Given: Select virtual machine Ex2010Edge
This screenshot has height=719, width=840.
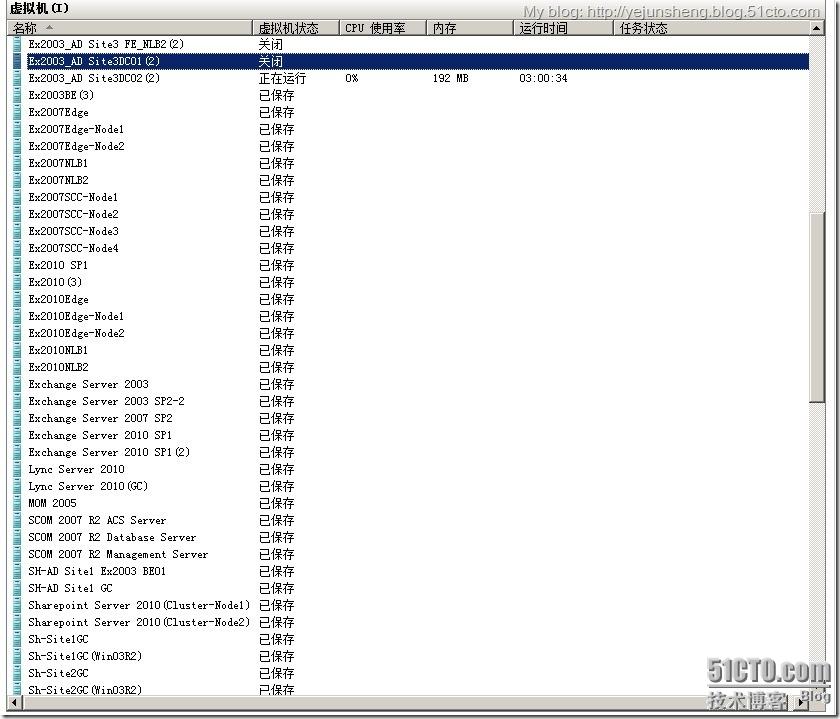Looking at the screenshot, I should coord(58,299).
